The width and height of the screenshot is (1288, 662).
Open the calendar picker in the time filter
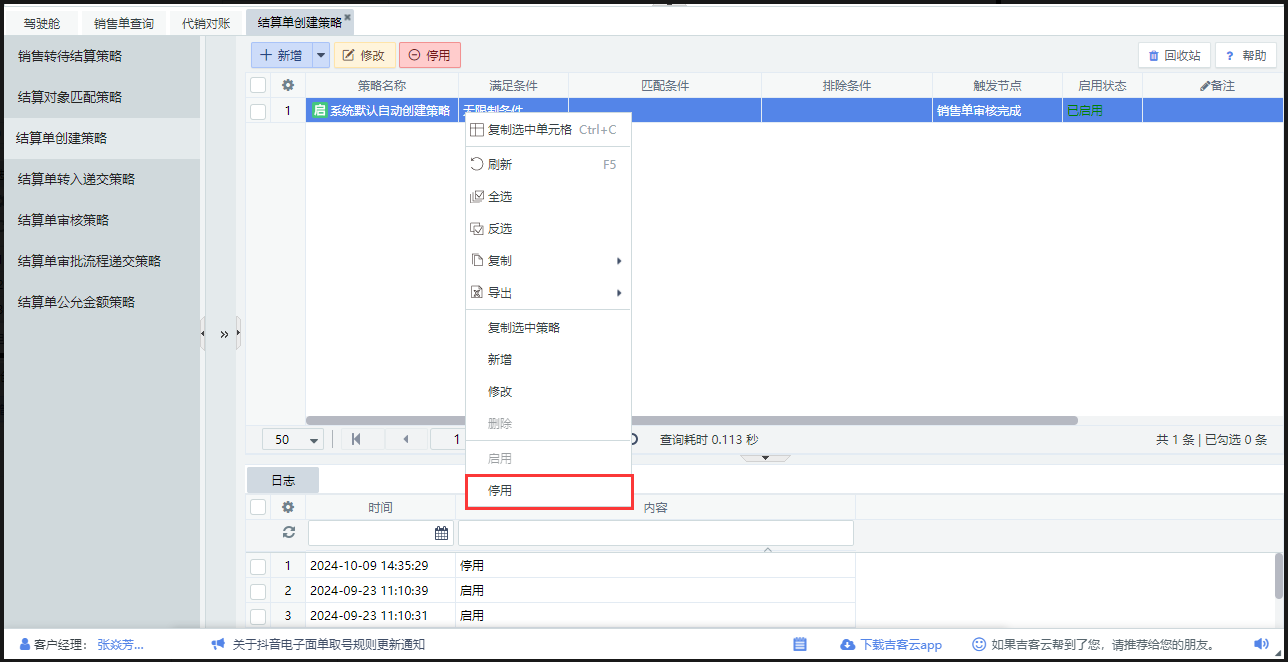(x=441, y=533)
